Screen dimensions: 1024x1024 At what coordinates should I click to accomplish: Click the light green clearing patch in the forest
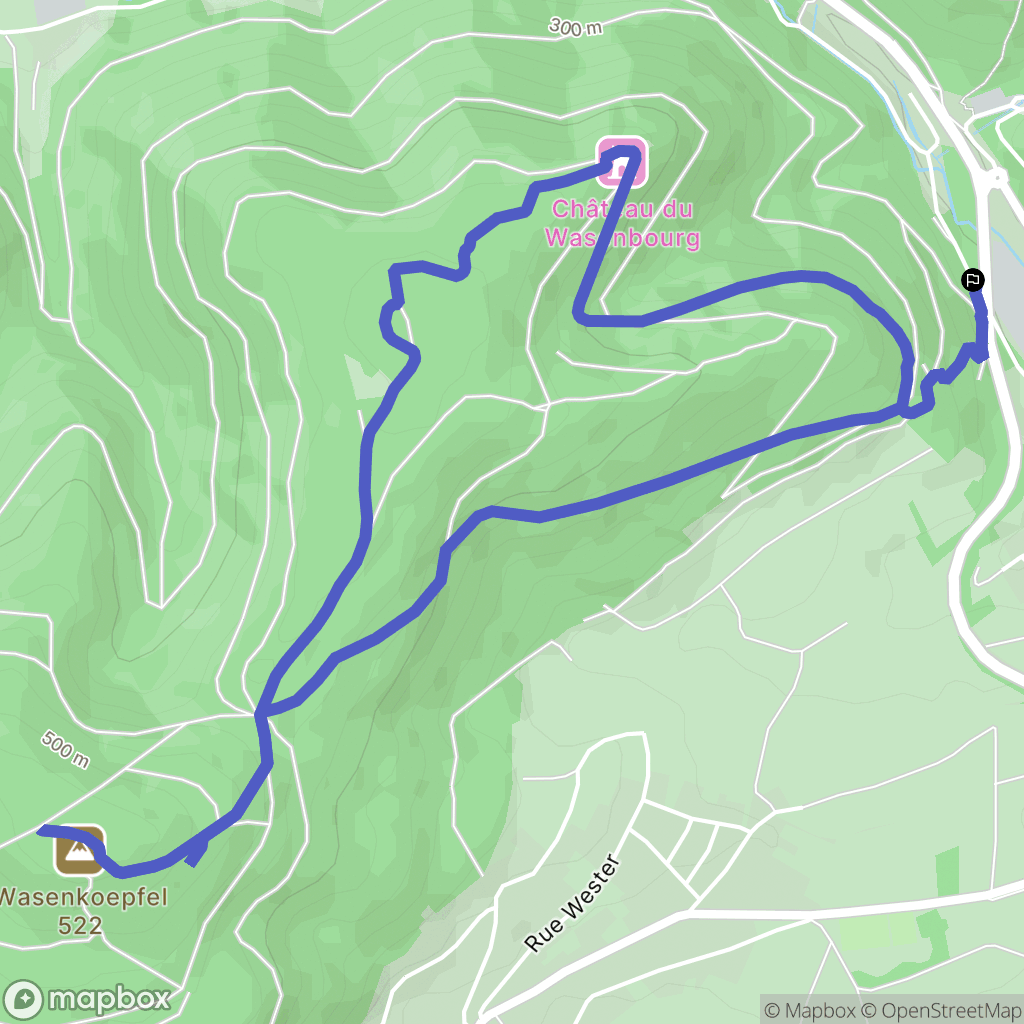[x=367, y=378]
